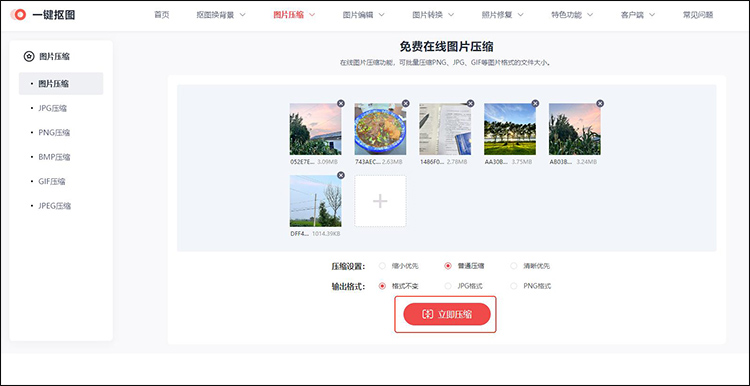Select the A803B cornfield sunset thumbnail
The height and width of the screenshot is (386, 750).
click(574, 129)
